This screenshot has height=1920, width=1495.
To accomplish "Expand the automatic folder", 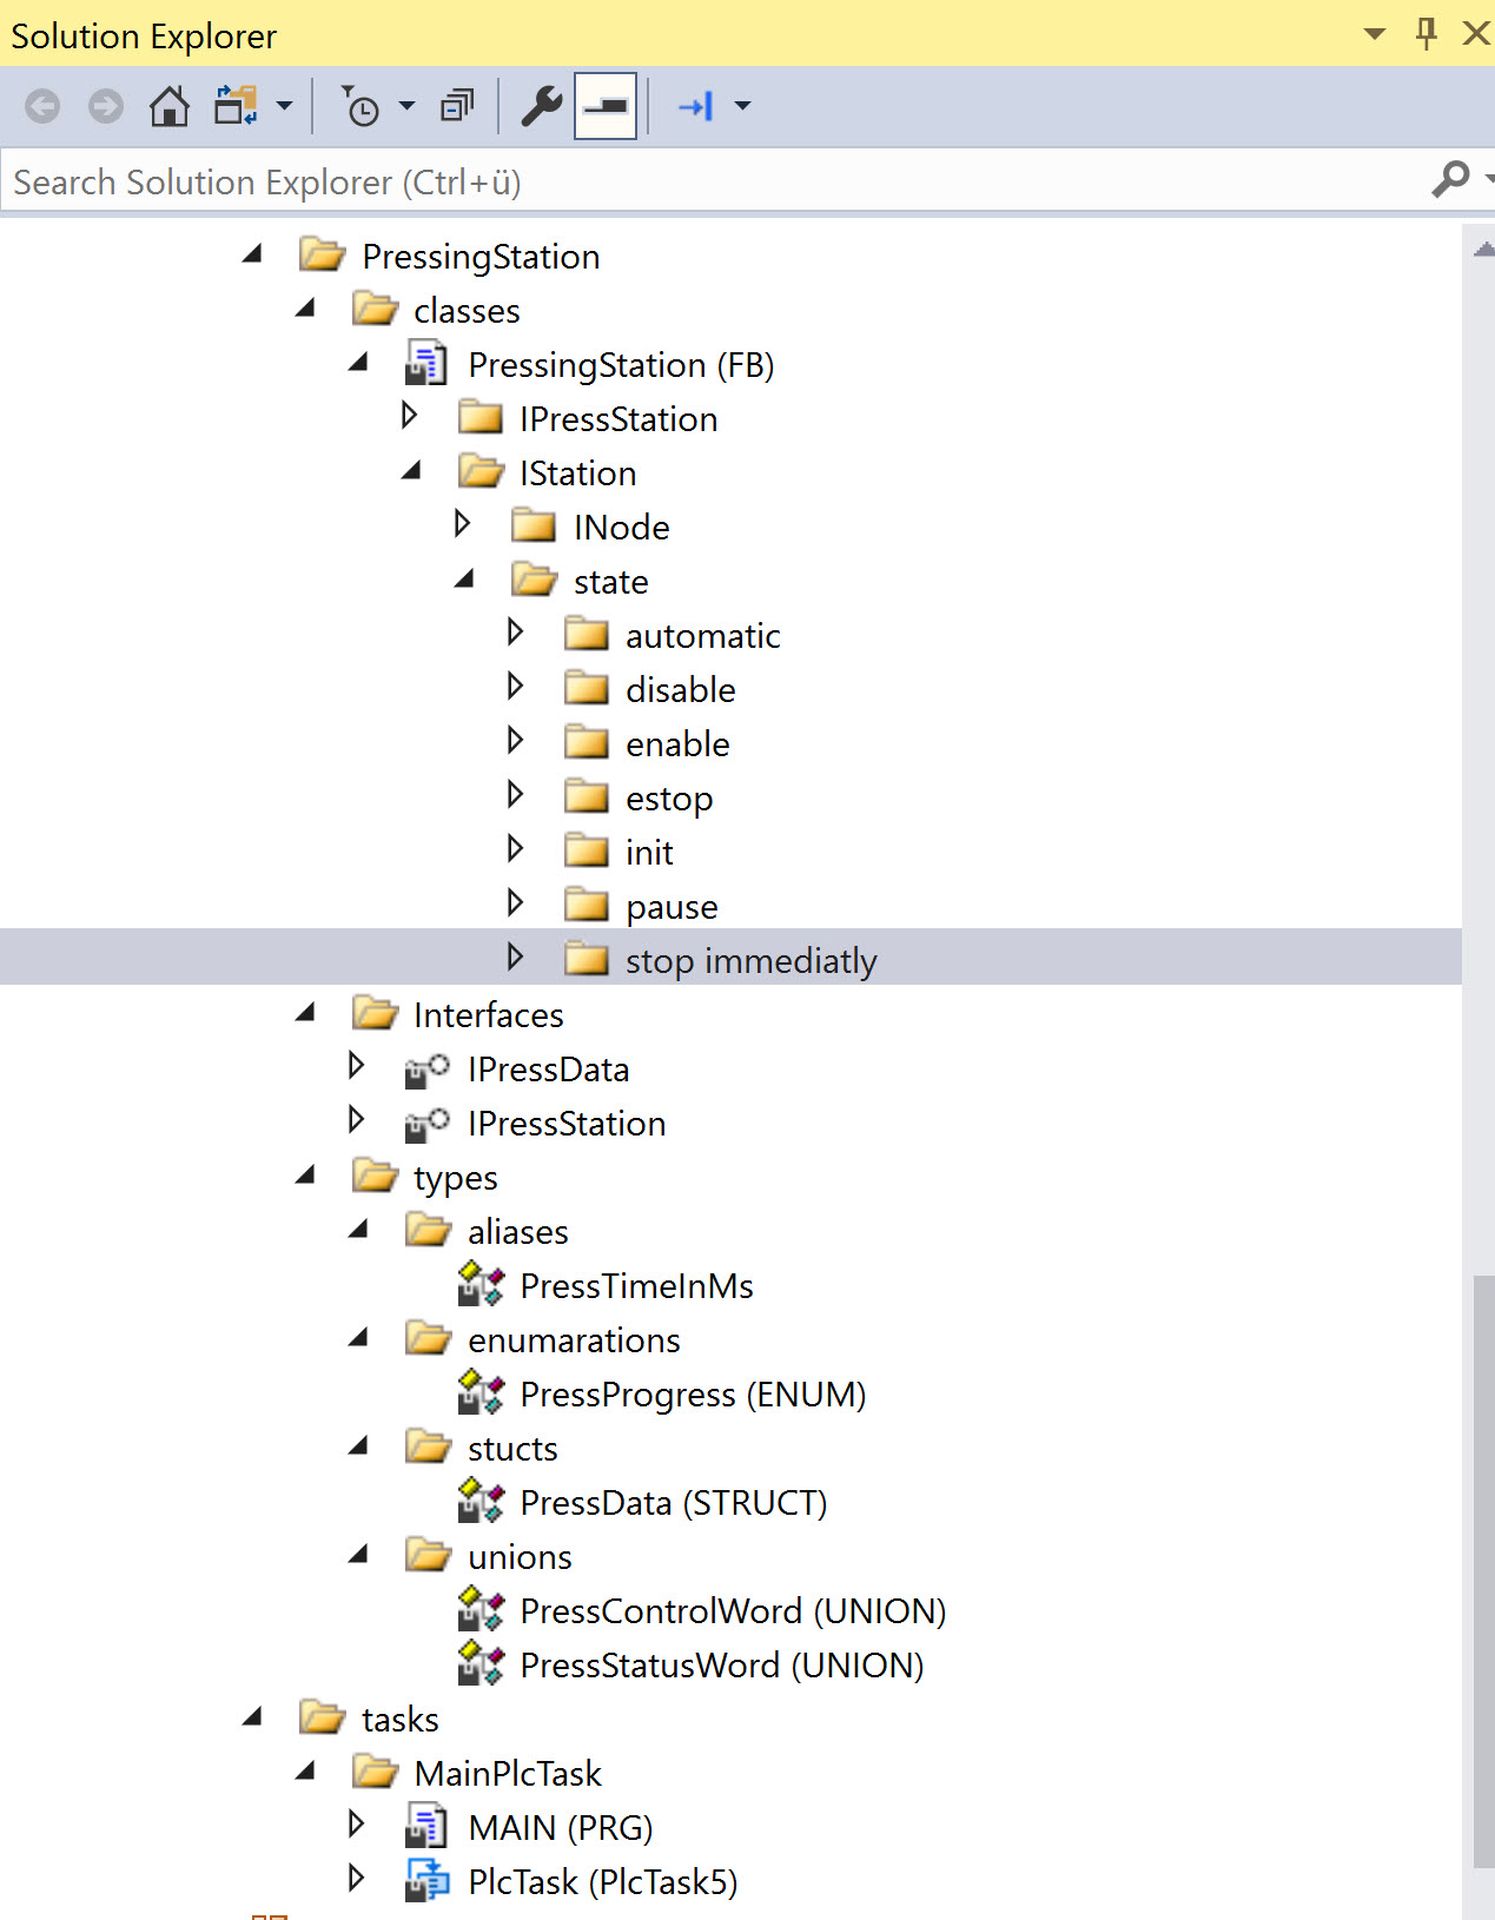I will [x=515, y=633].
